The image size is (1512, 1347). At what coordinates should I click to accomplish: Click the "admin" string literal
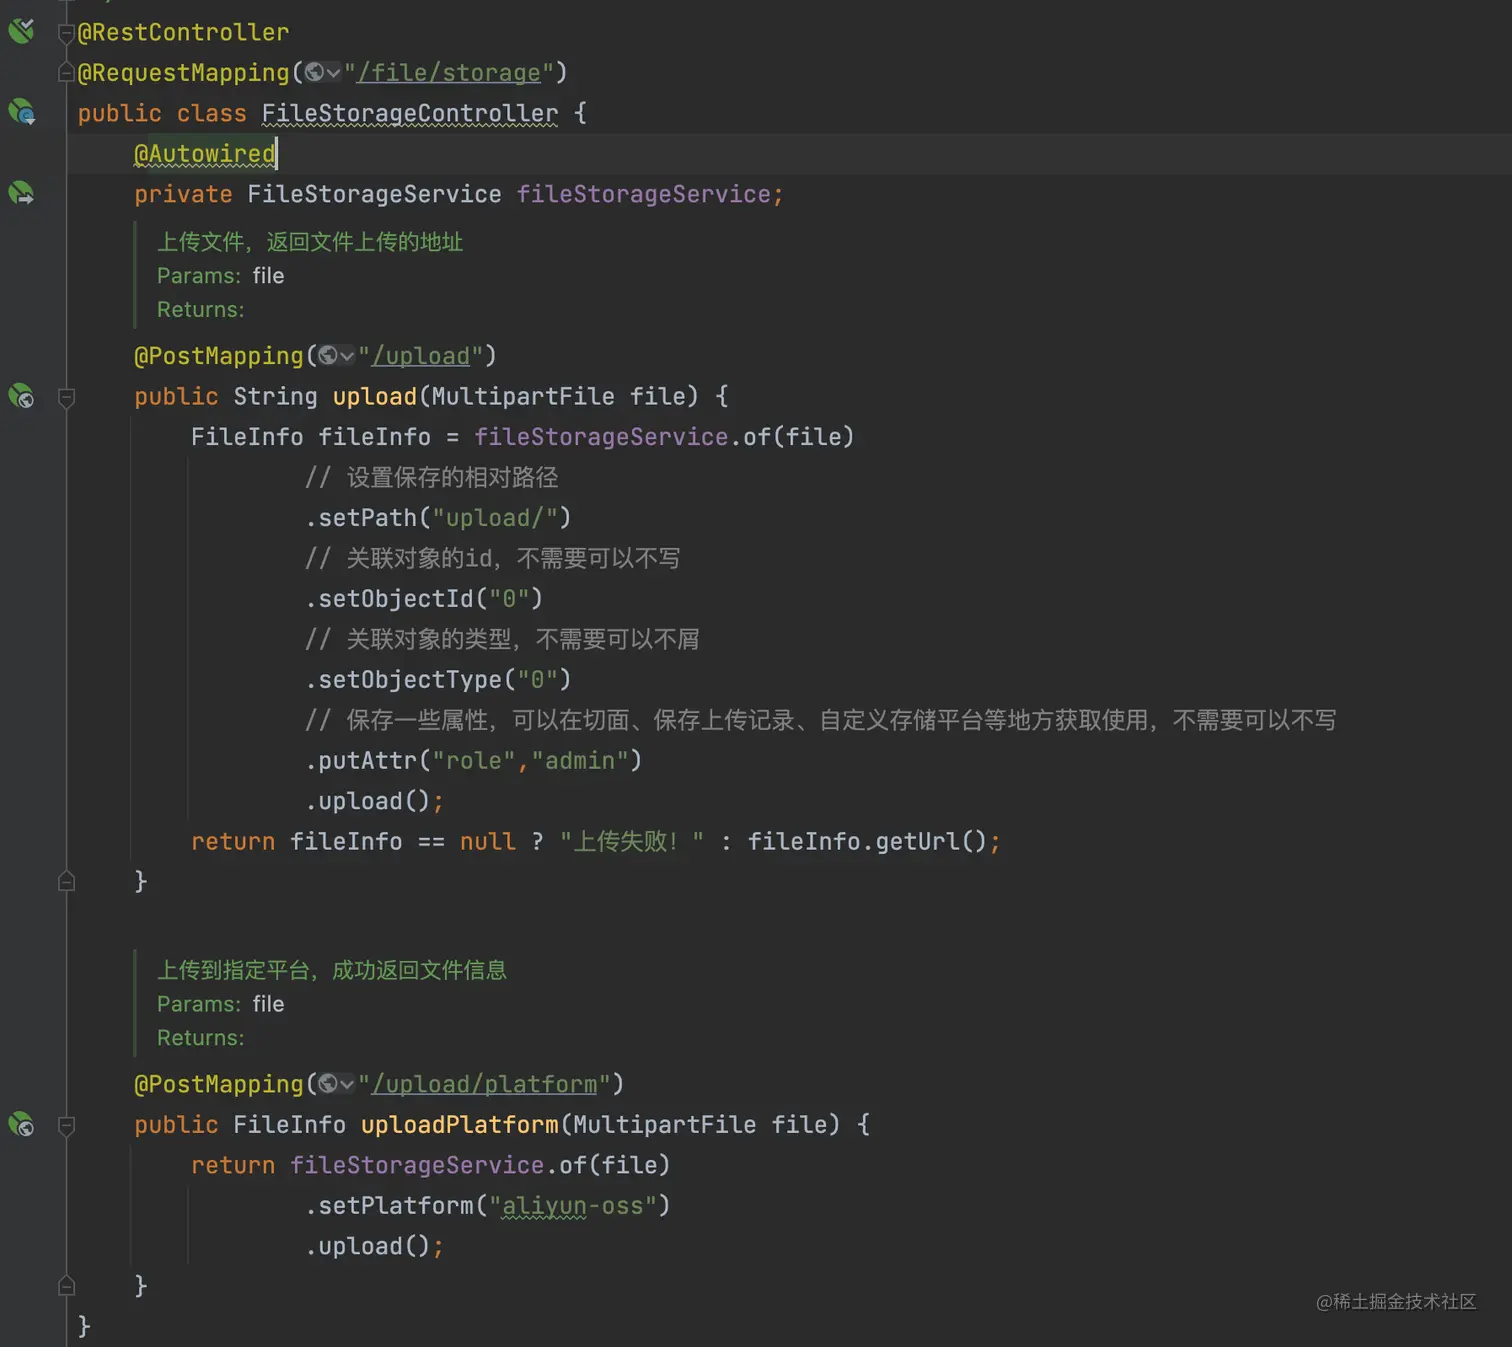(x=580, y=761)
